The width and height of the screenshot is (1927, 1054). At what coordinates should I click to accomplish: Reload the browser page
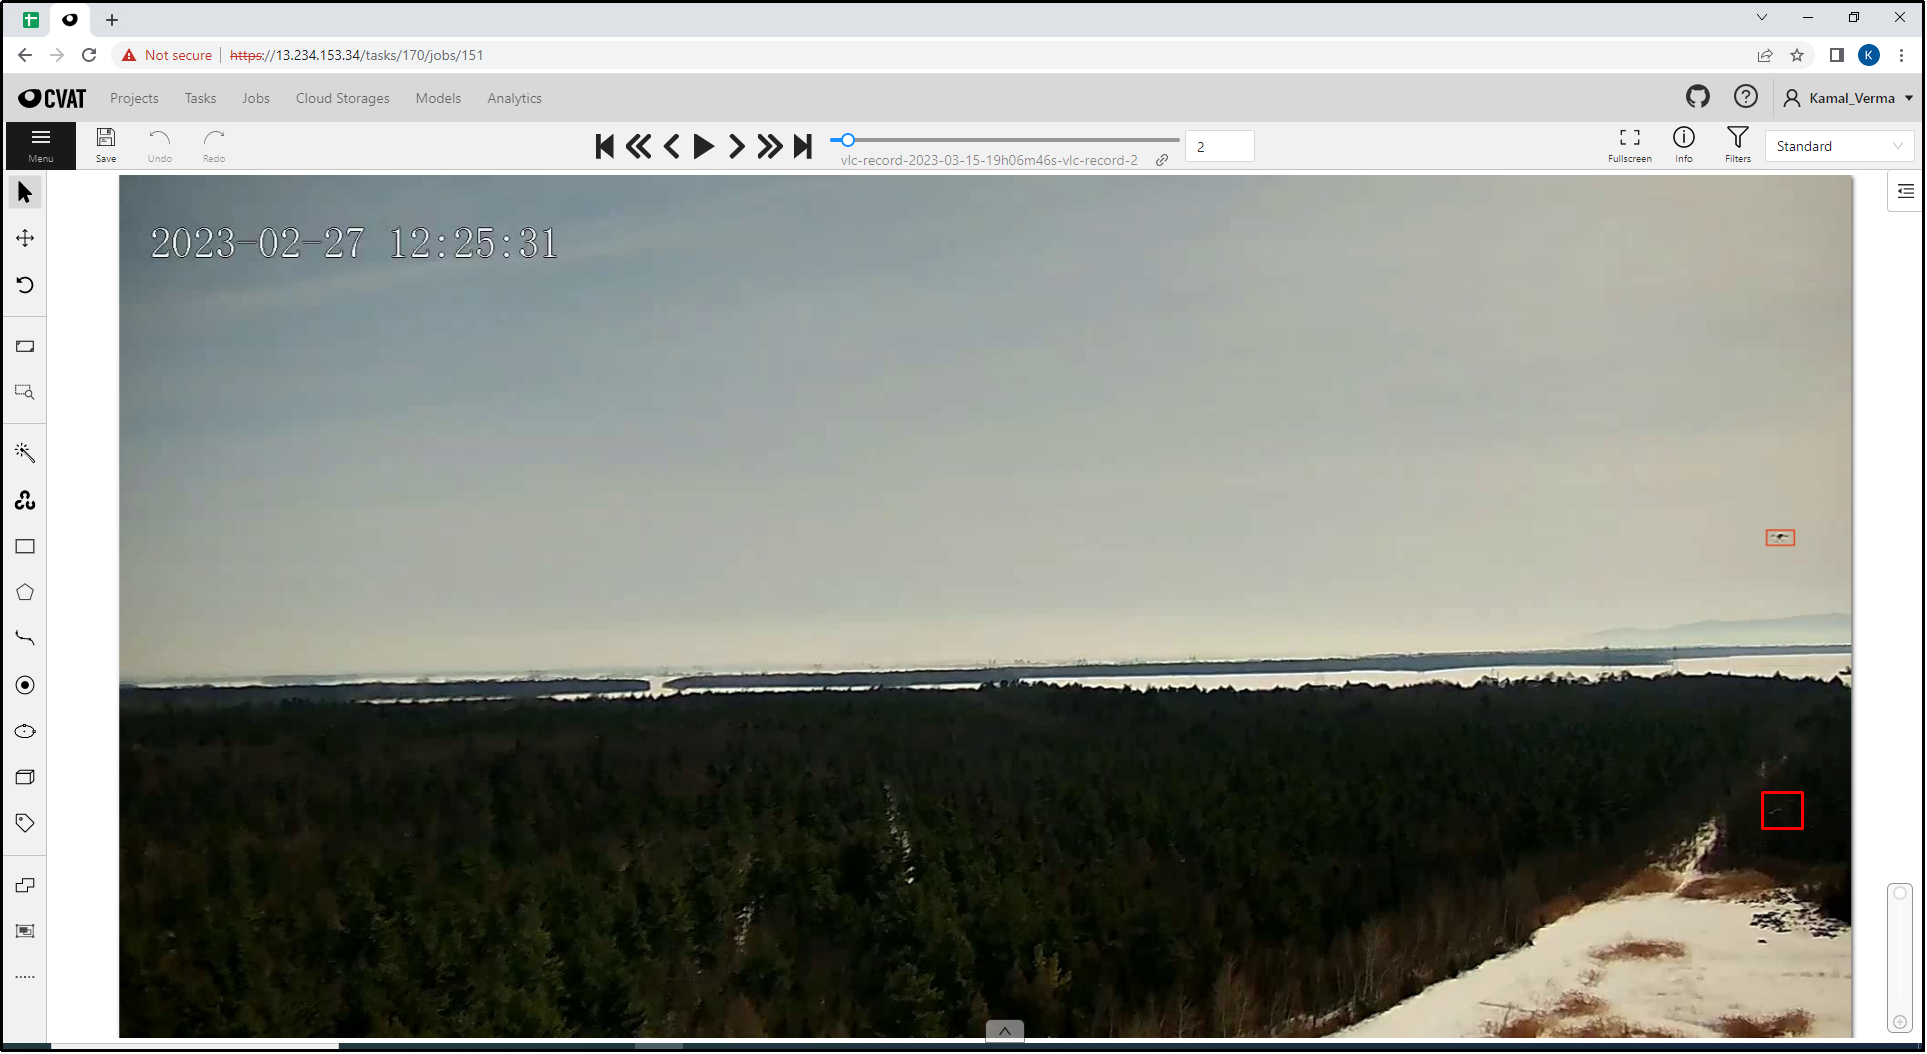tap(89, 55)
